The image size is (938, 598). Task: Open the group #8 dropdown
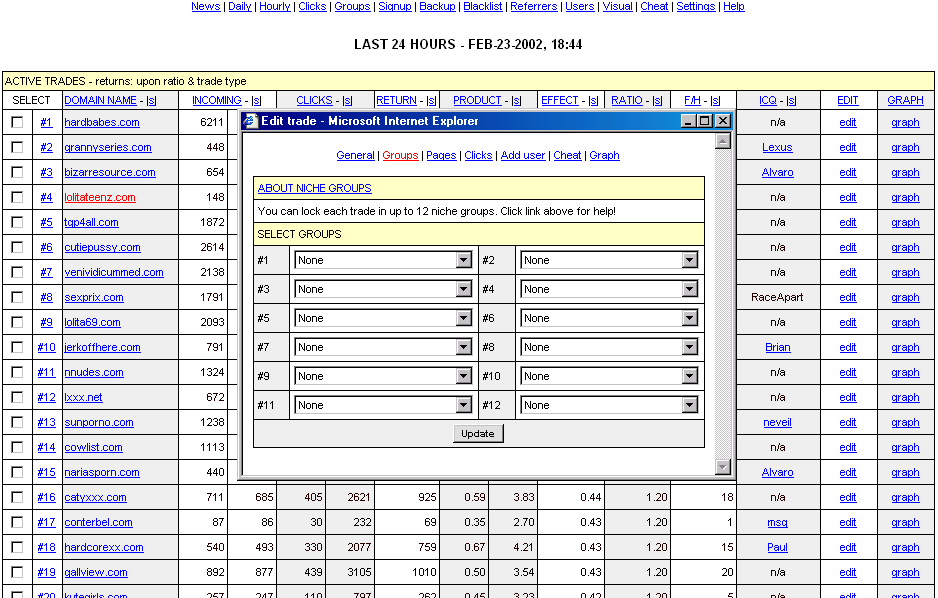609,347
